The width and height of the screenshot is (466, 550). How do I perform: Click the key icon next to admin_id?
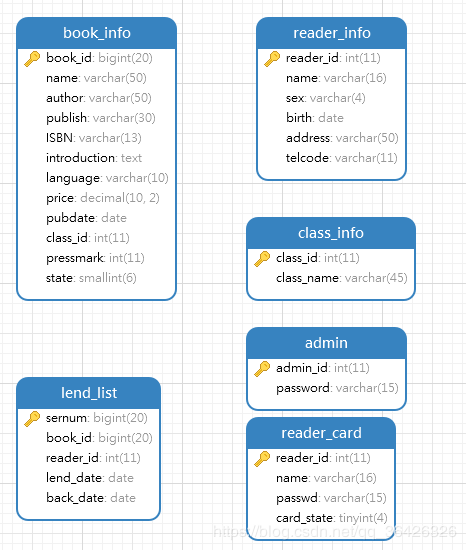click(x=262, y=369)
